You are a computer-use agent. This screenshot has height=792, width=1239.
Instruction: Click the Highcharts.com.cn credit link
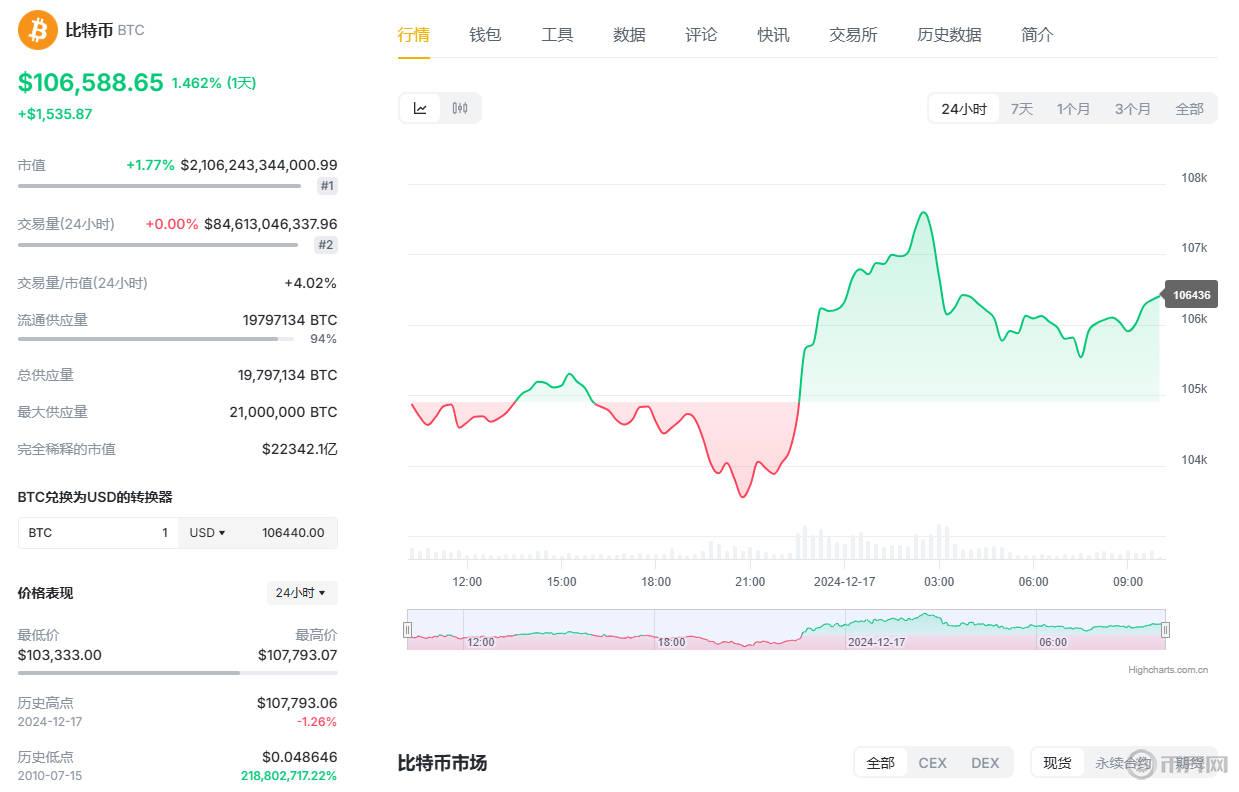click(x=1167, y=670)
